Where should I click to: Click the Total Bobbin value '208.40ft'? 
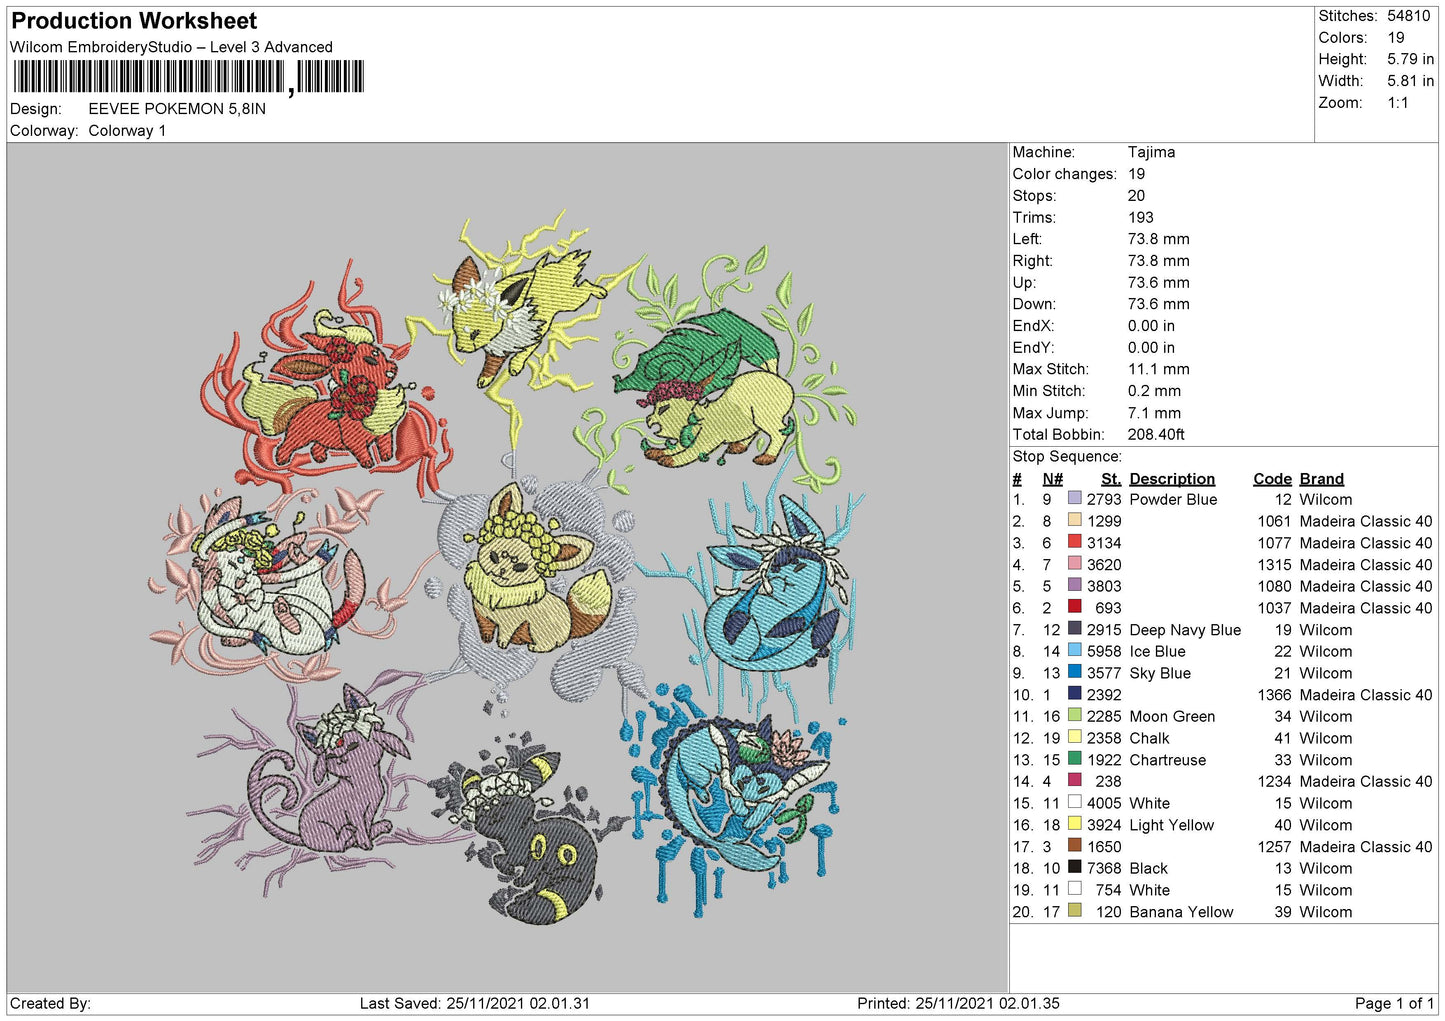coord(1156,435)
